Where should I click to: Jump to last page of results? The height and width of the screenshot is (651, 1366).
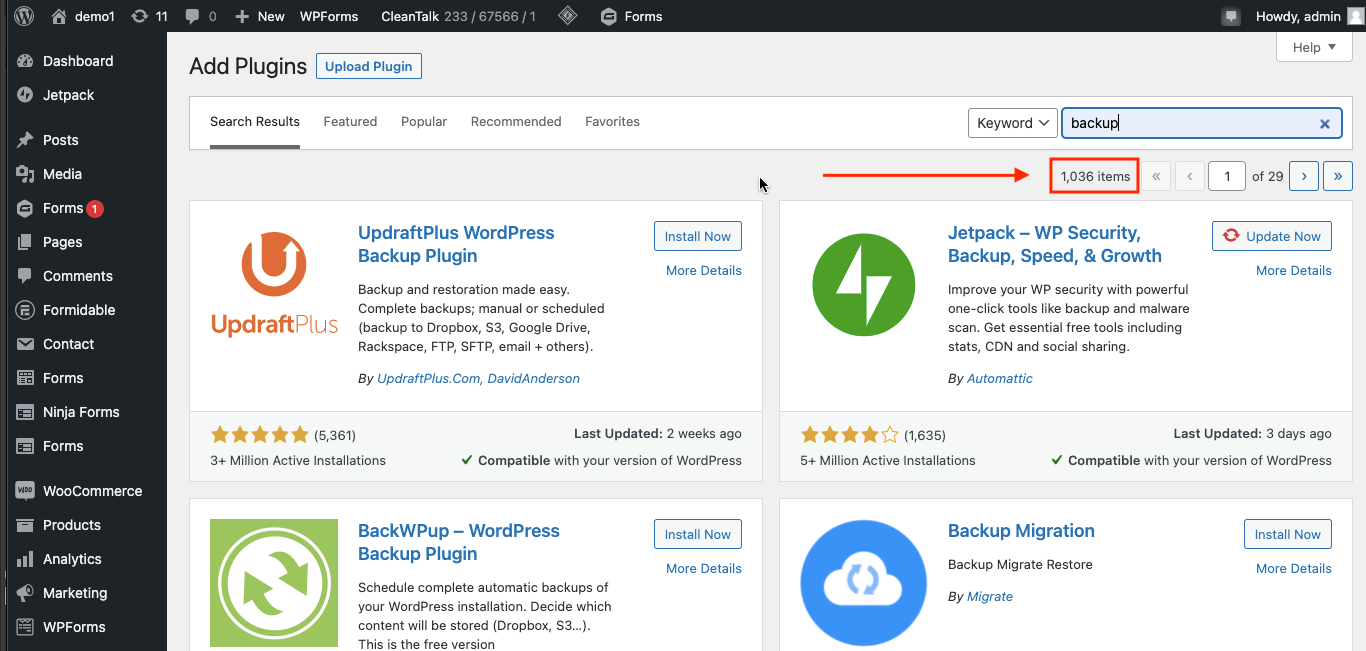(1338, 177)
